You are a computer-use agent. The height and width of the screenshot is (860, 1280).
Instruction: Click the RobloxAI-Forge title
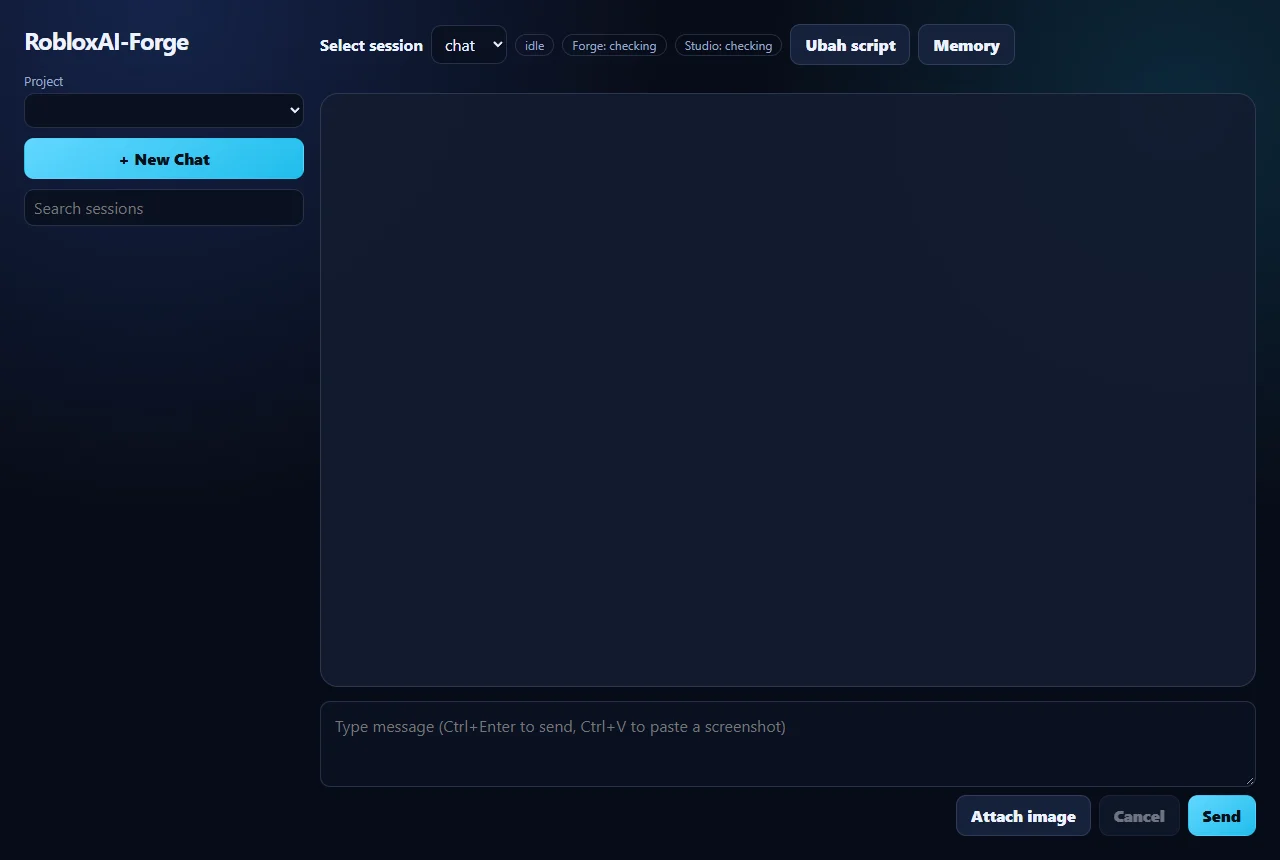point(107,42)
